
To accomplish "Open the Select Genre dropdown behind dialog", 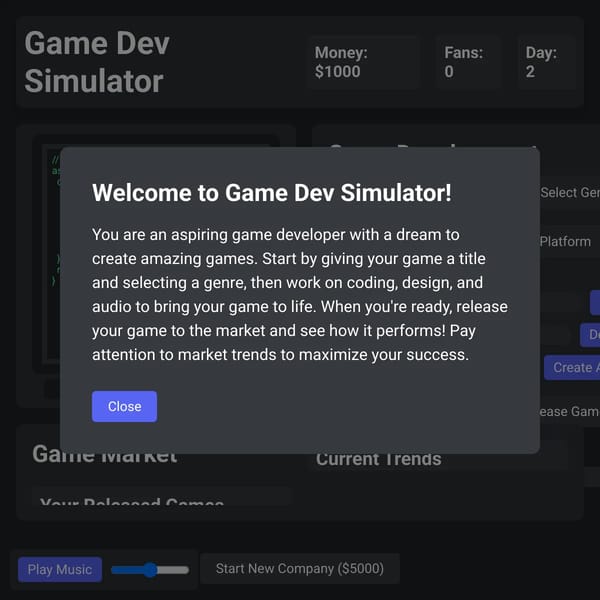I will pyautogui.click(x=569, y=192).
